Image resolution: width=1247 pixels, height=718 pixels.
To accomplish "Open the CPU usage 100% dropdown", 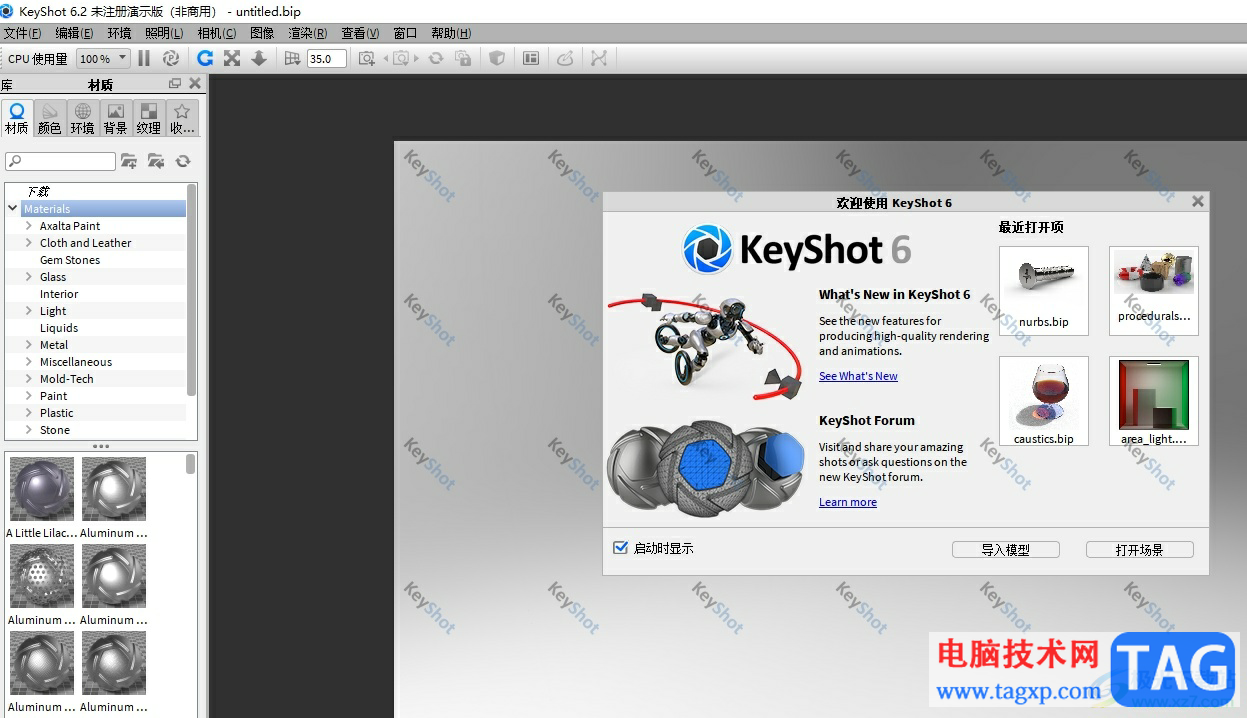I will [104, 59].
